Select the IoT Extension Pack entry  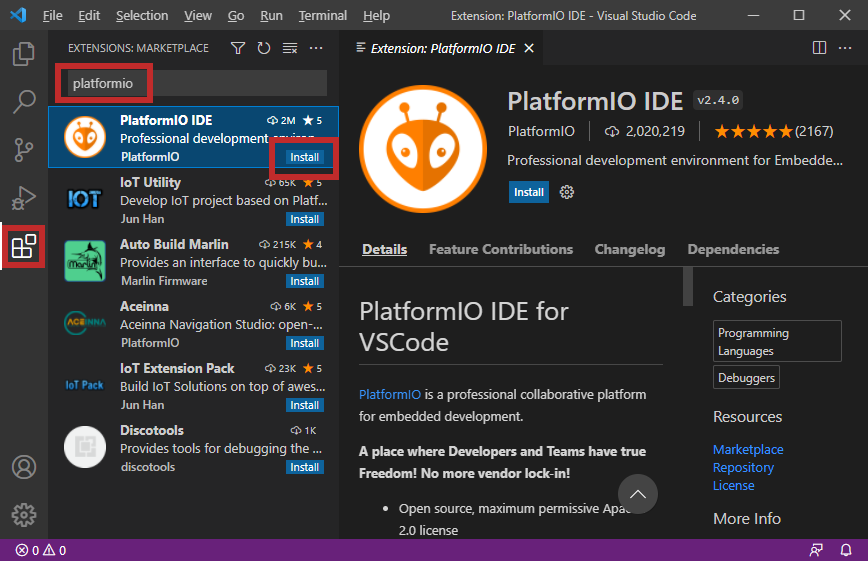click(x=194, y=387)
